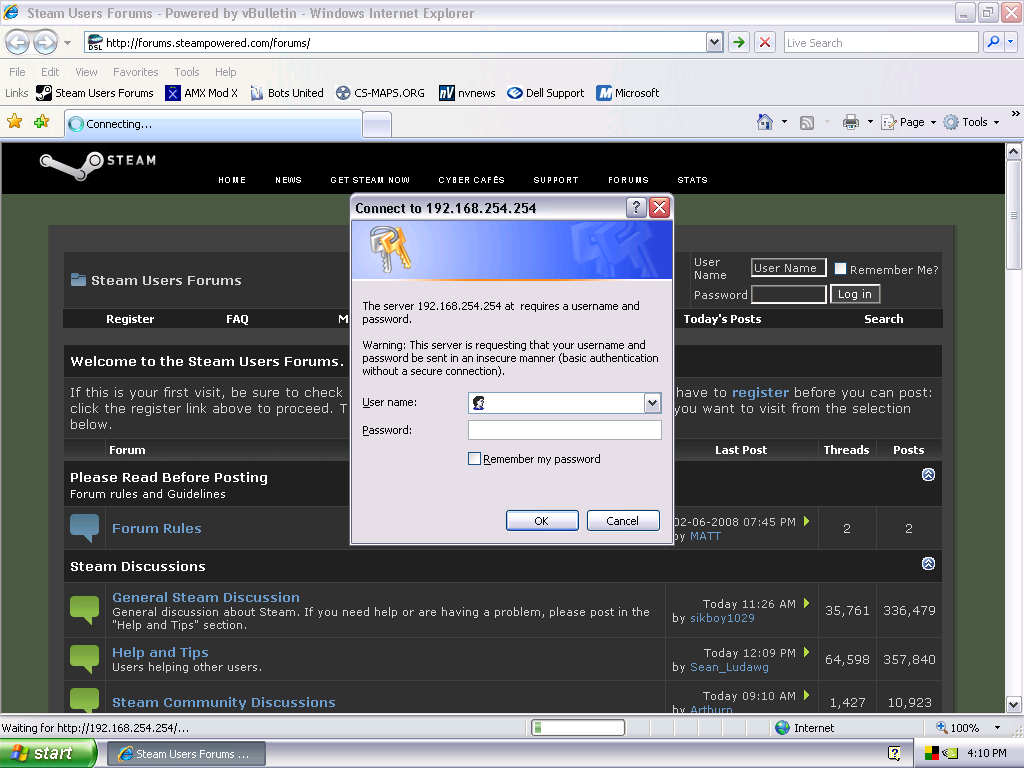Click the zoom level magnifier in status bar

[x=942, y=727]
